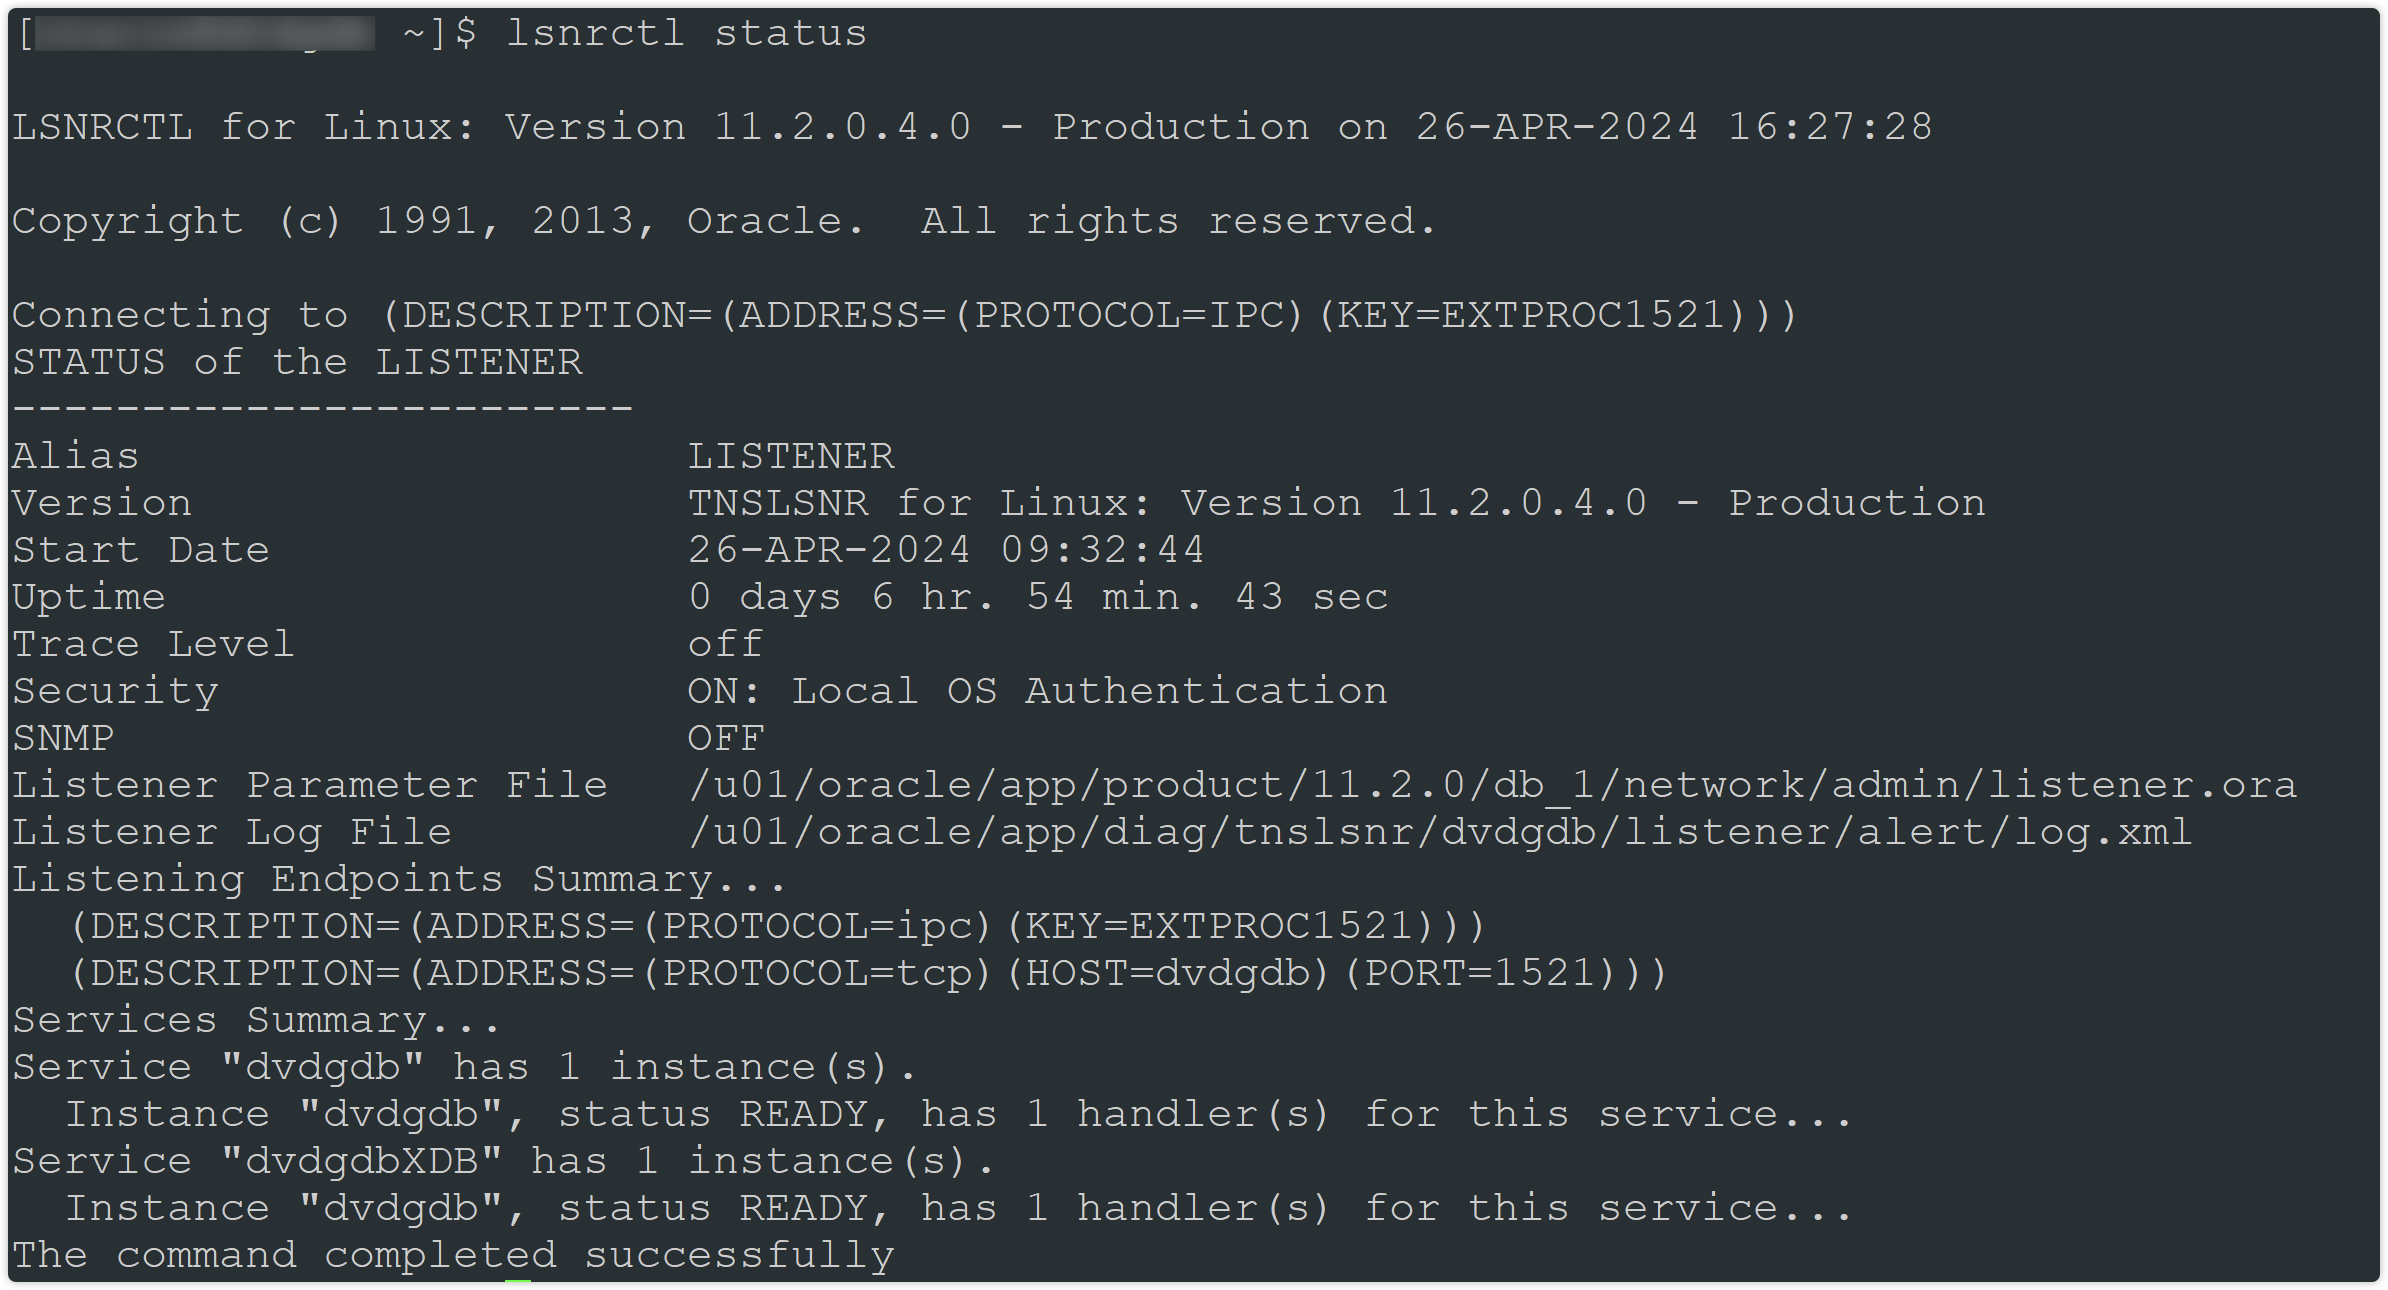Image resolution: width=2388 pixels, height=1290 pixels.
Task: Click the 'STATUS of the LISTENER' heading
Action: [297, 362]
